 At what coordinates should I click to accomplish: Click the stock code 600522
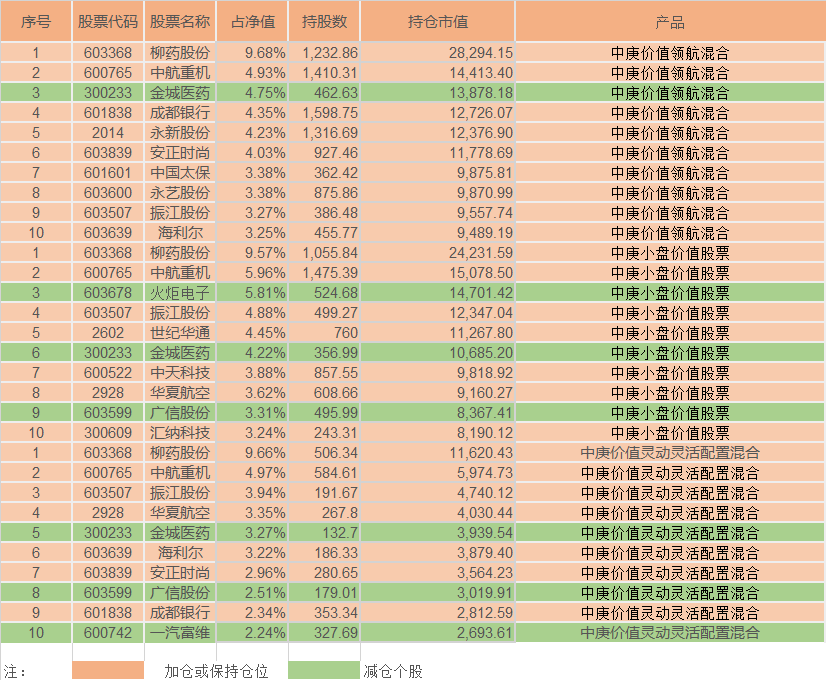tap(108, 373)
